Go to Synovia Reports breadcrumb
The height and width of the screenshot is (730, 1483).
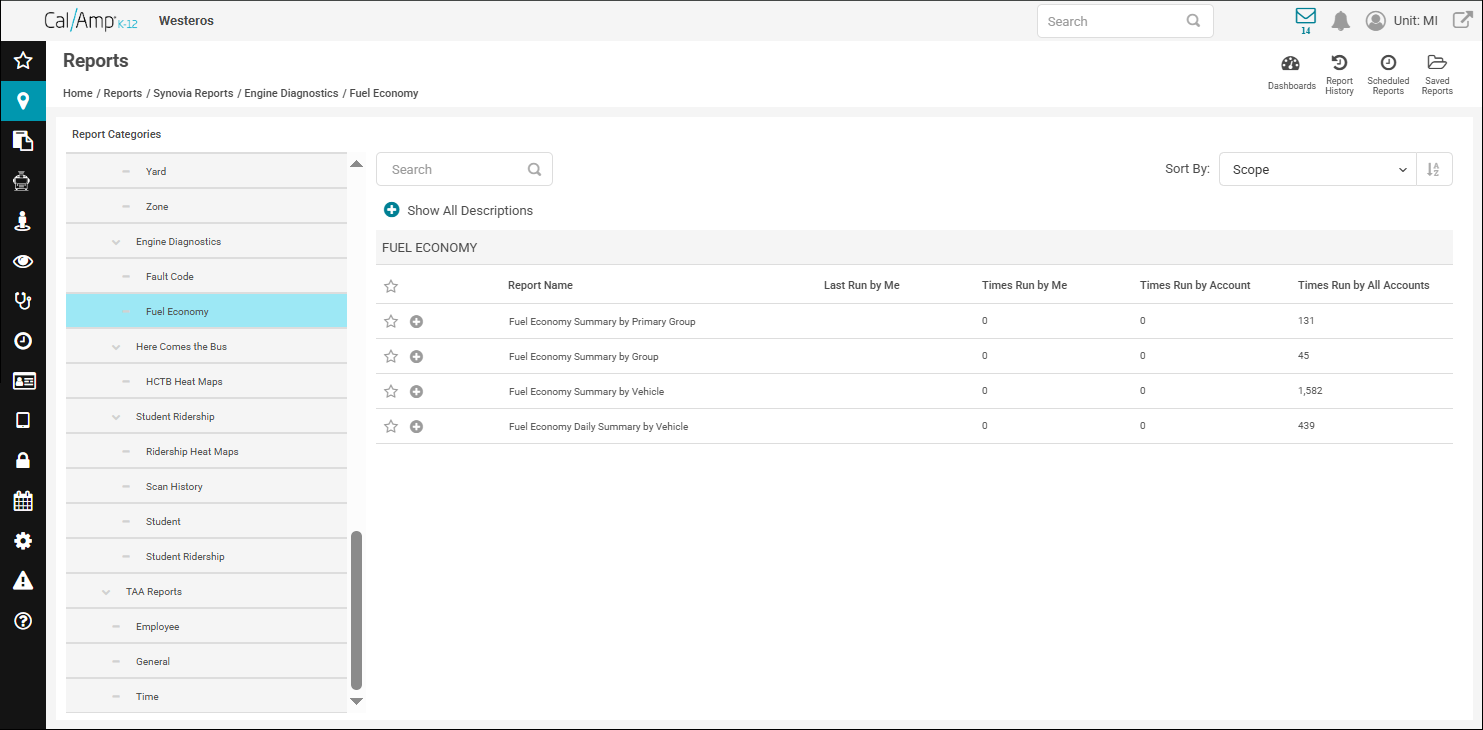pos(193,93)
